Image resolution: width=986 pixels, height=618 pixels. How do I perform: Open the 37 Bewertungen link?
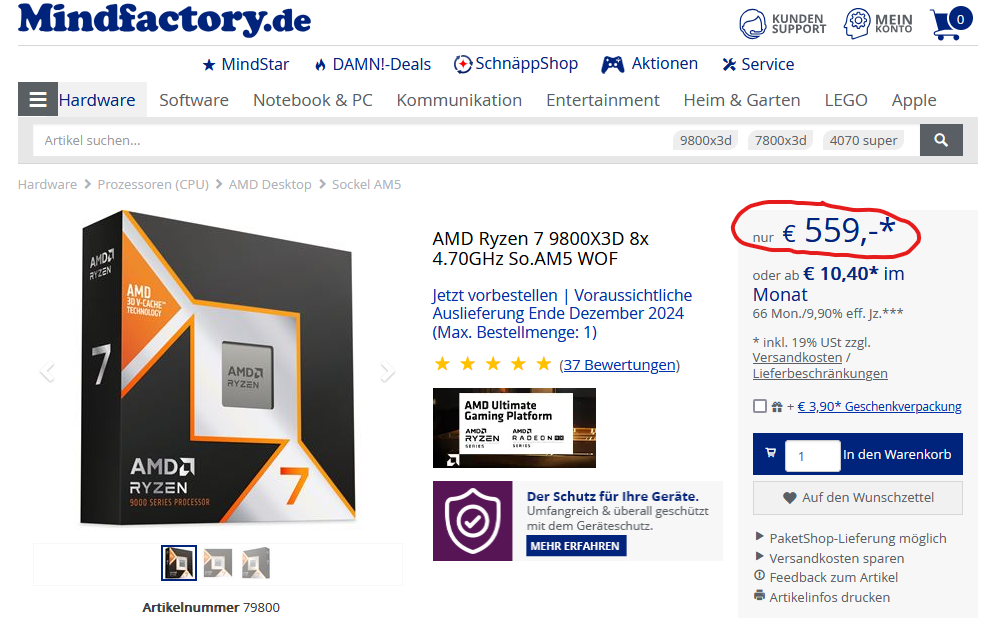[619, 365]
